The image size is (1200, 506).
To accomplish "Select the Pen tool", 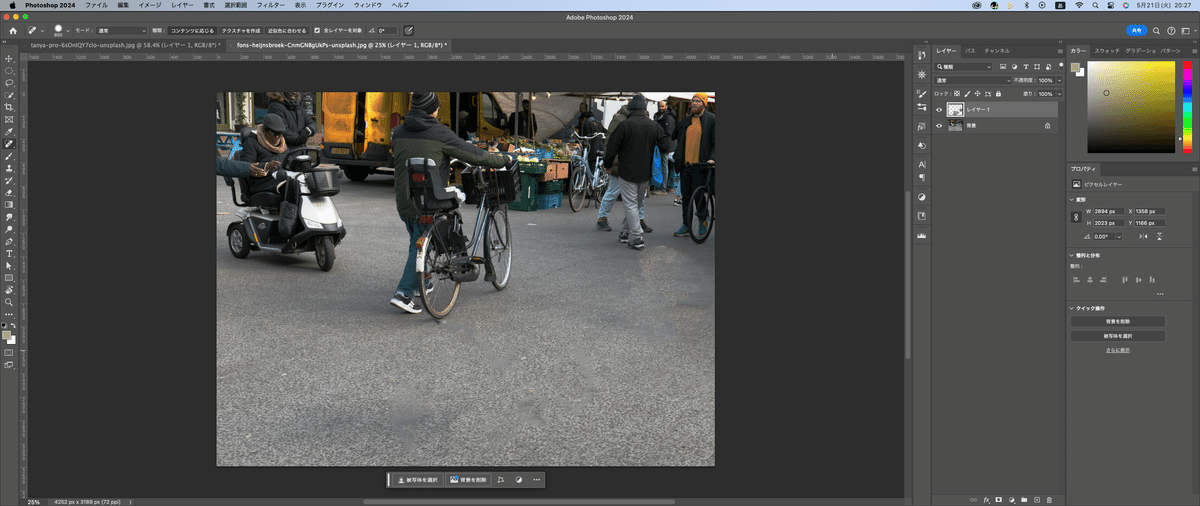I will click(x=9, y=241).
